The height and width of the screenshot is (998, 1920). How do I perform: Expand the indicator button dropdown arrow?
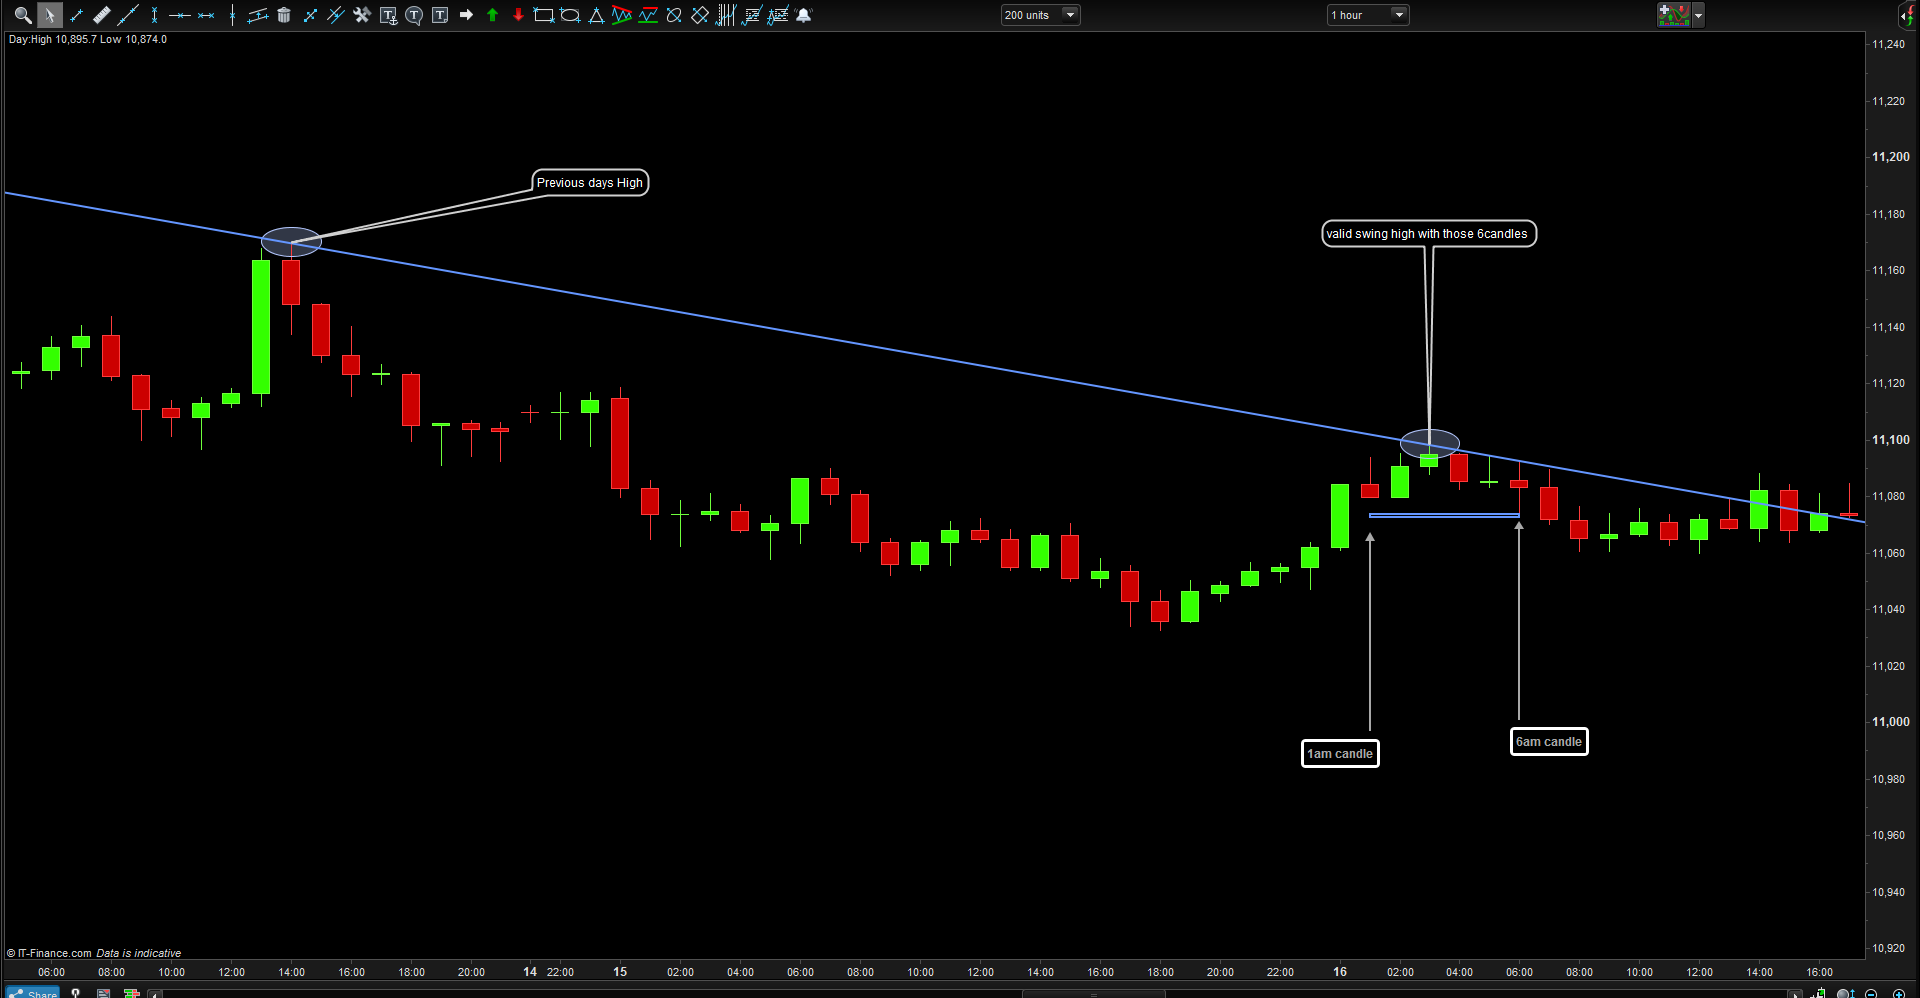click(x=1698, y=15)
